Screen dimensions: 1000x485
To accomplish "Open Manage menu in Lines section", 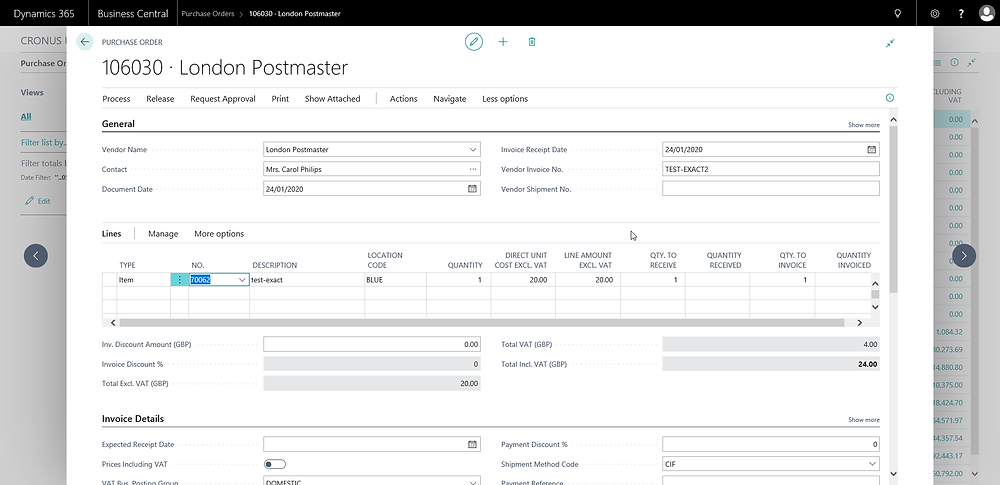I will (163, 234).
